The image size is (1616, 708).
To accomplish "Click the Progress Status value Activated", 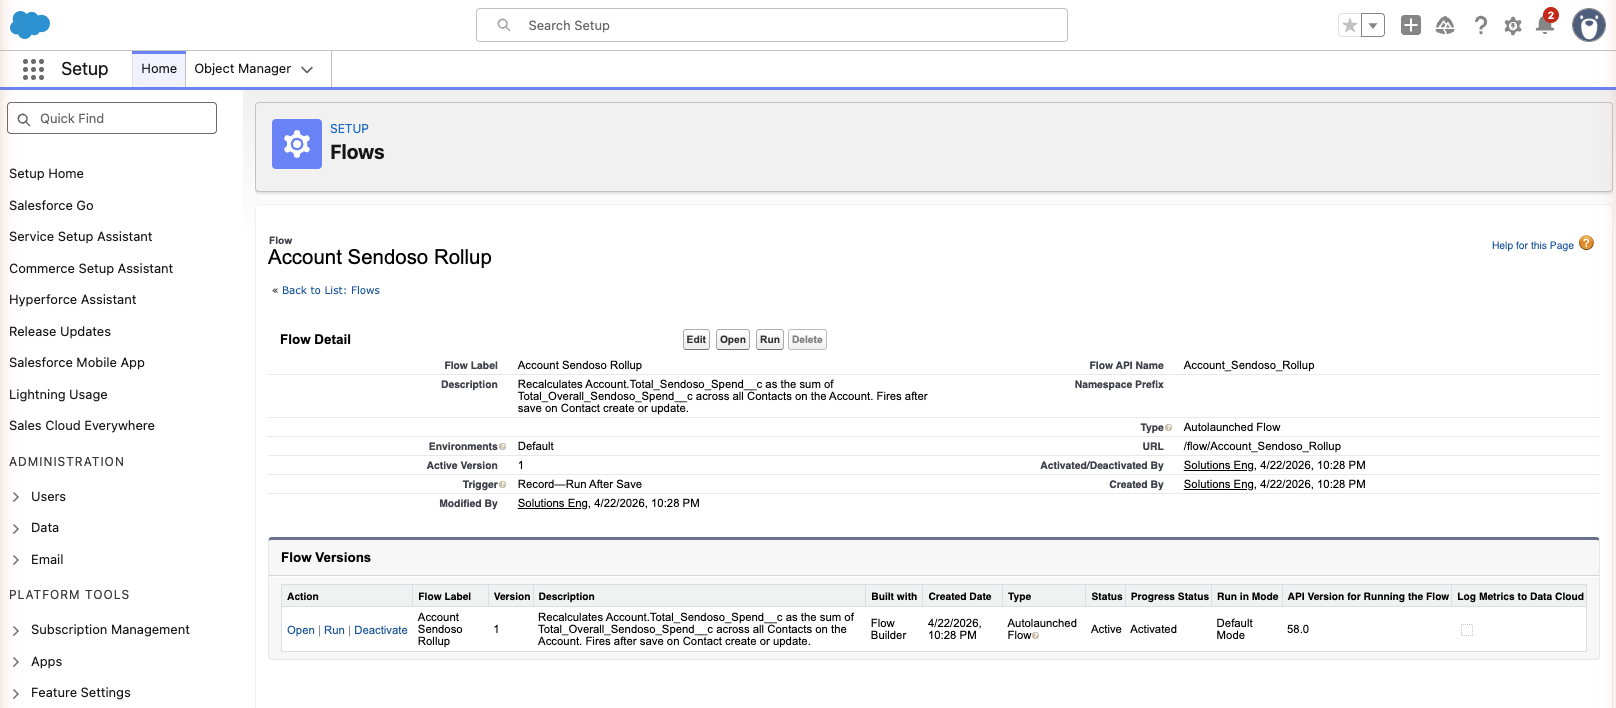I will [1154, 630].
